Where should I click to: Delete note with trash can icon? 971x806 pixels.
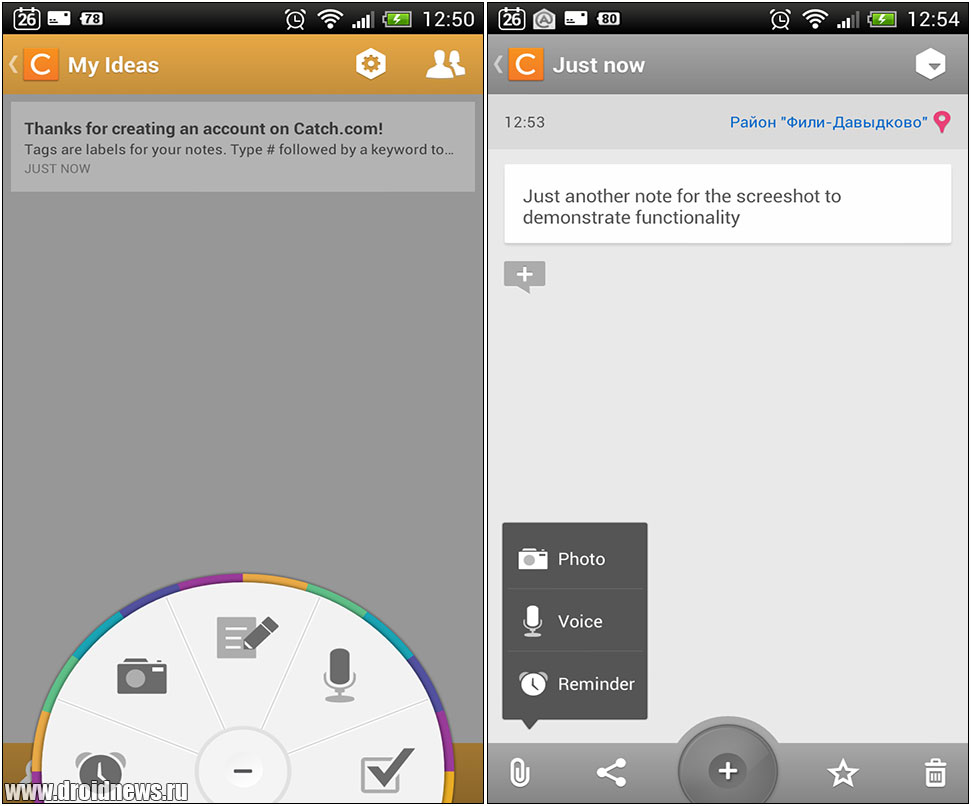click(x=935, y=772)
